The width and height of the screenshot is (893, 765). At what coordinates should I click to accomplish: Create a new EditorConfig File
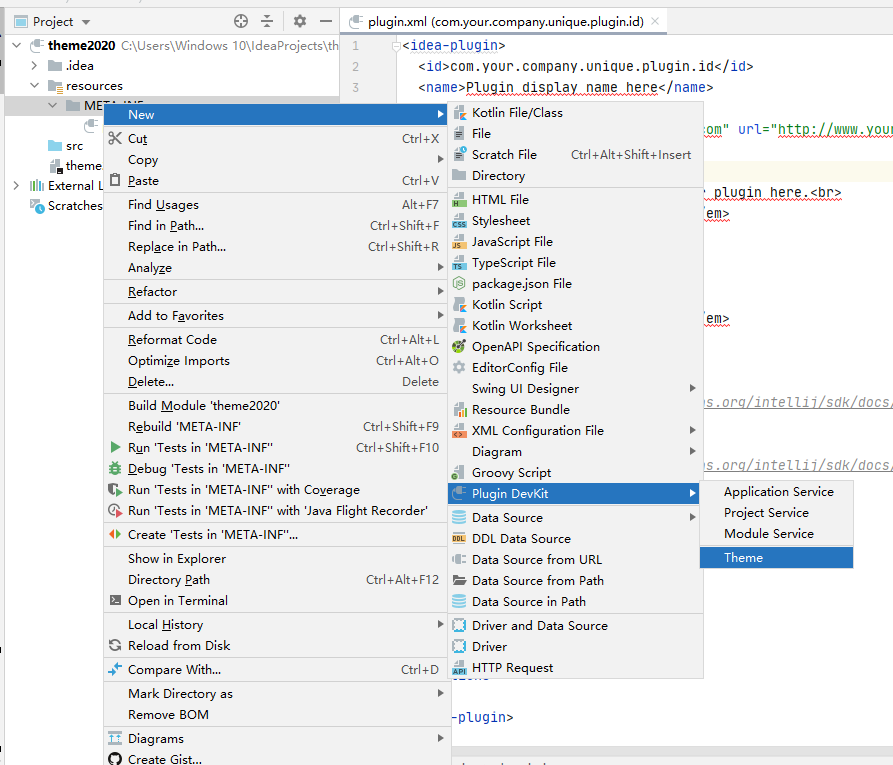click(575, 367)
